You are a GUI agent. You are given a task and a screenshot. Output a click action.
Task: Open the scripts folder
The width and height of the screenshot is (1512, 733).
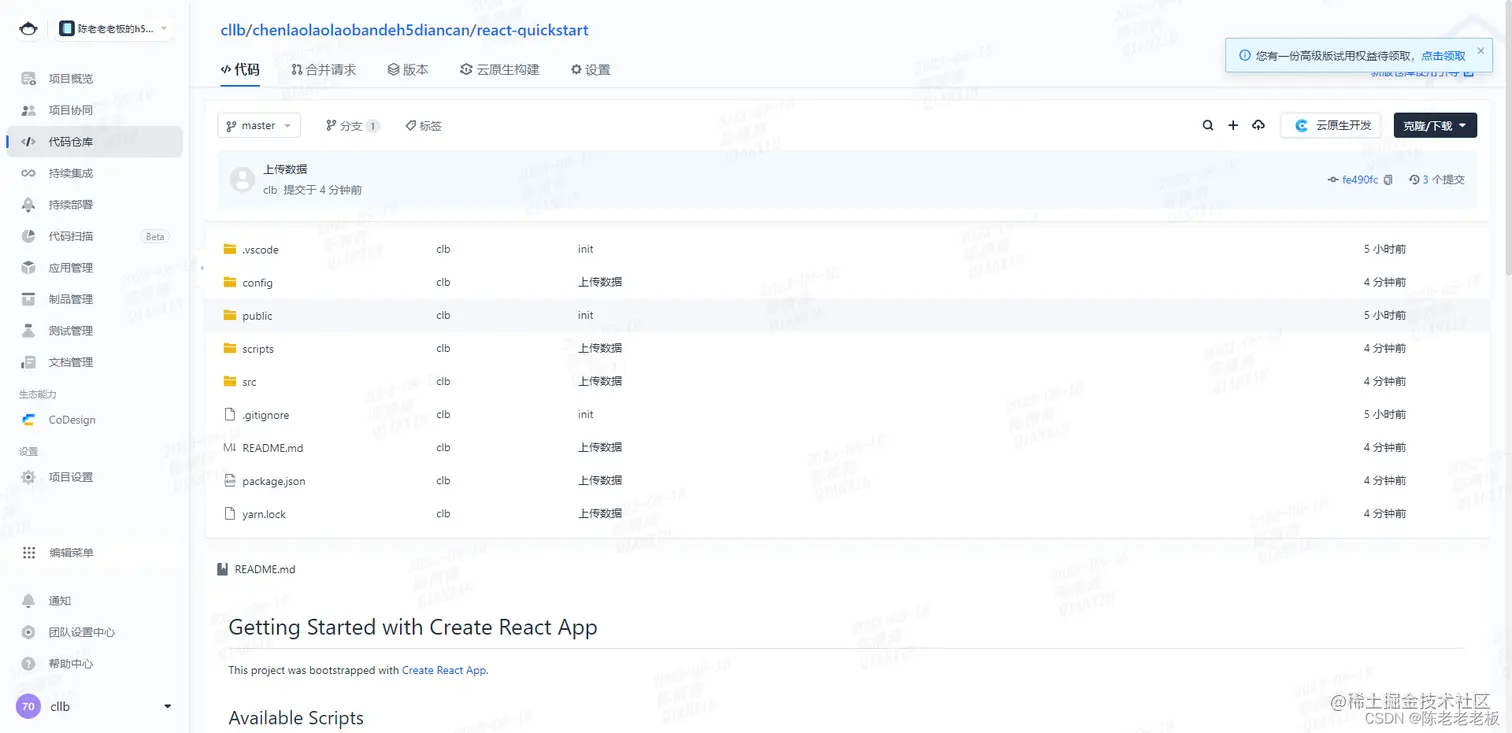click(x=258, y=349)
